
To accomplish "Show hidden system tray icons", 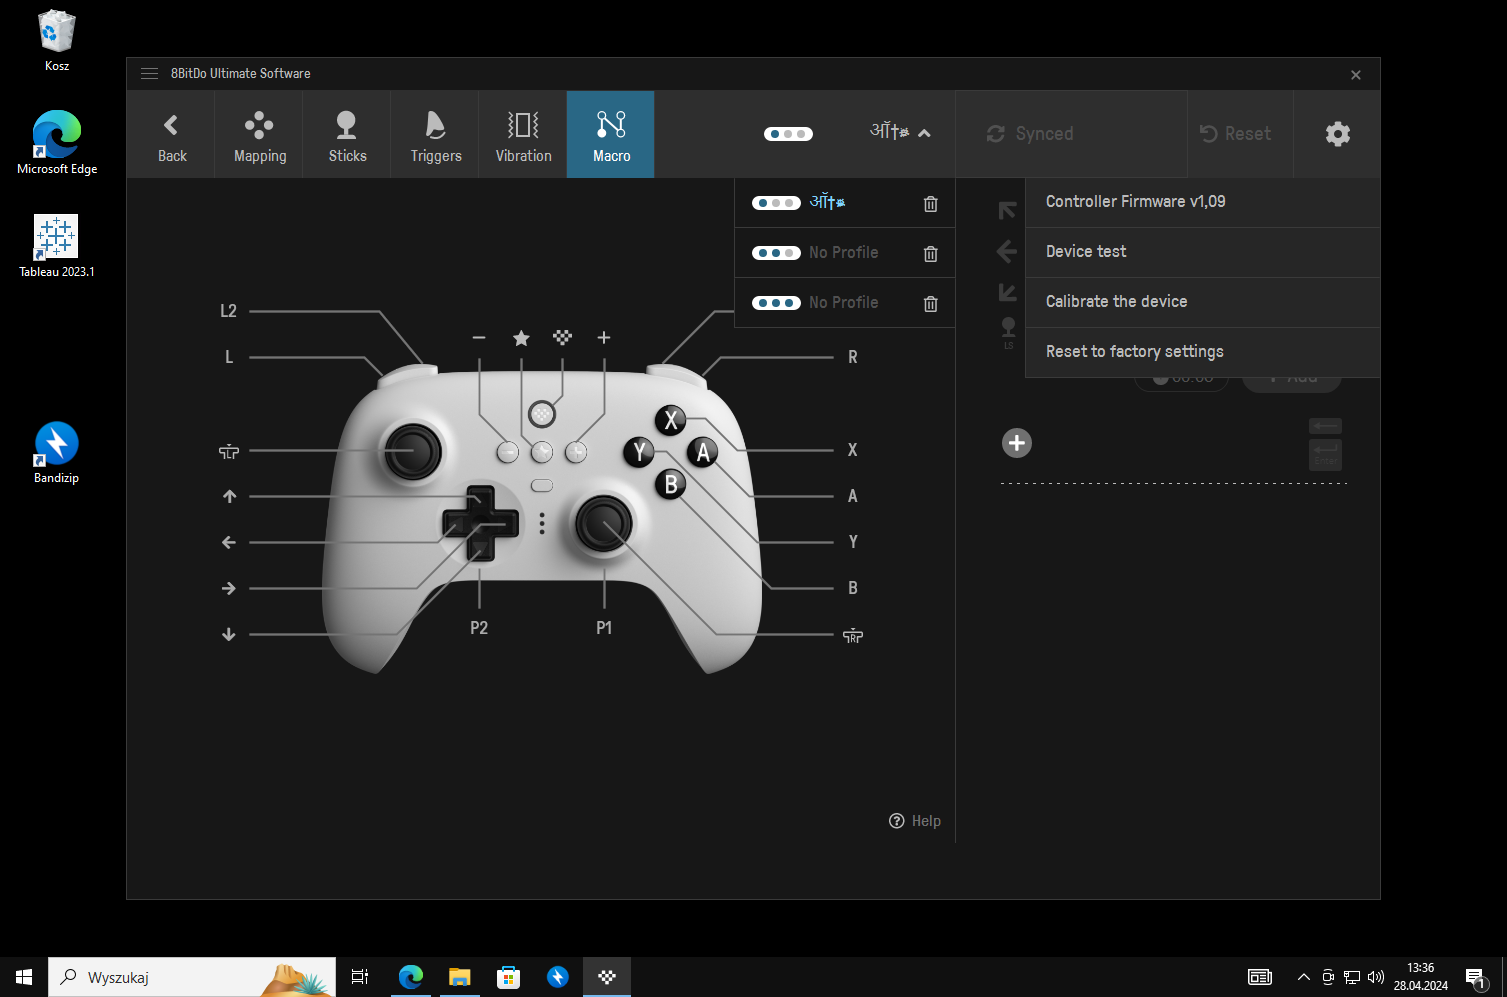I will 1303,977.
